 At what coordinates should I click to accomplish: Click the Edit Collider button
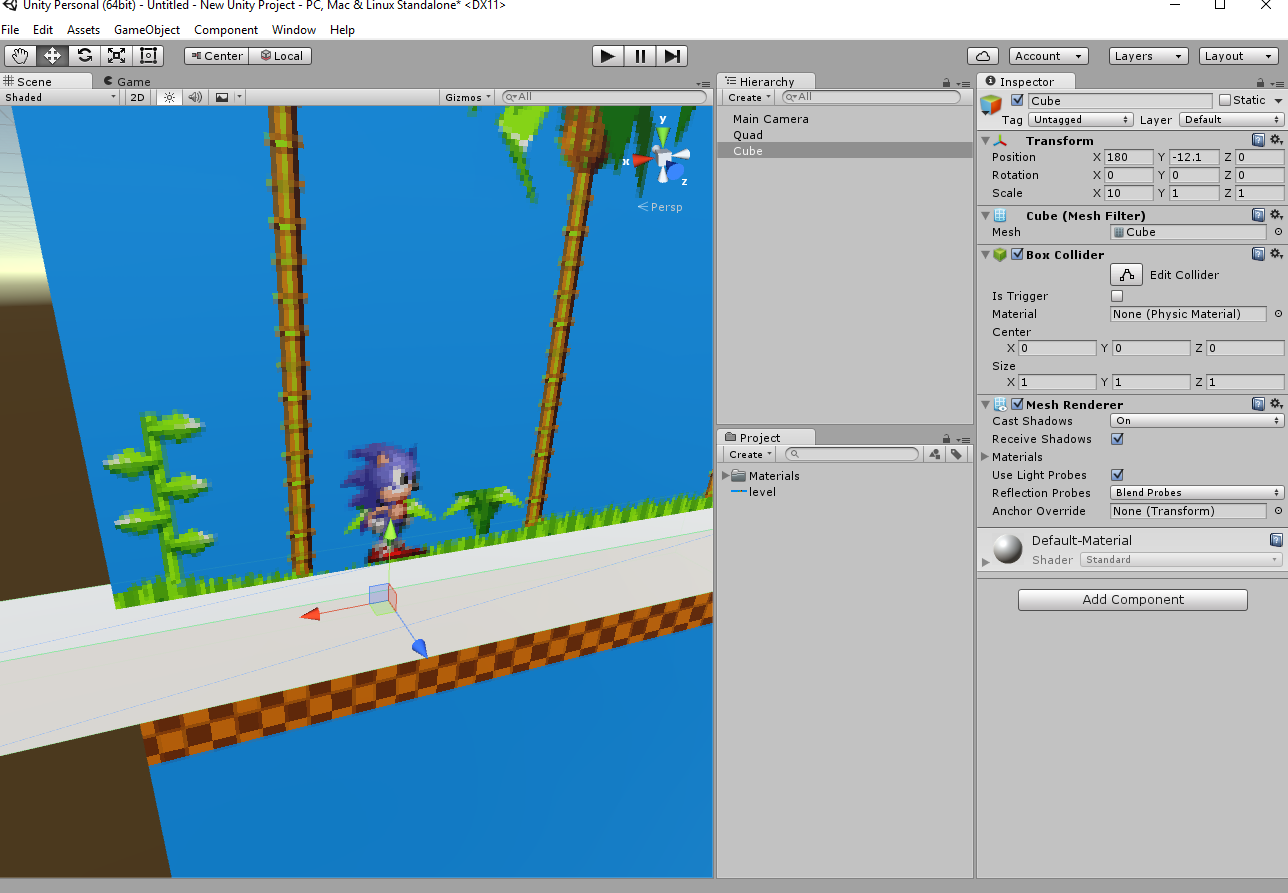tap(1126, 275)
